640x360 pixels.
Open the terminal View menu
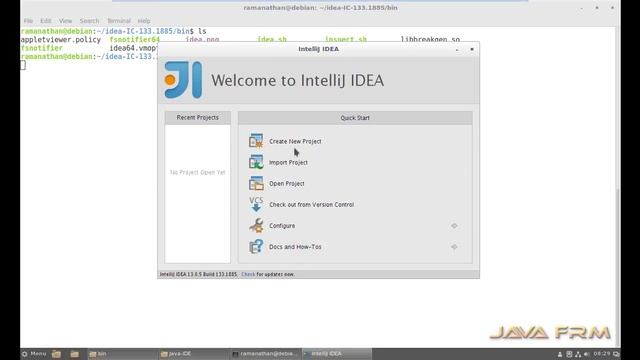pos(65,21)
